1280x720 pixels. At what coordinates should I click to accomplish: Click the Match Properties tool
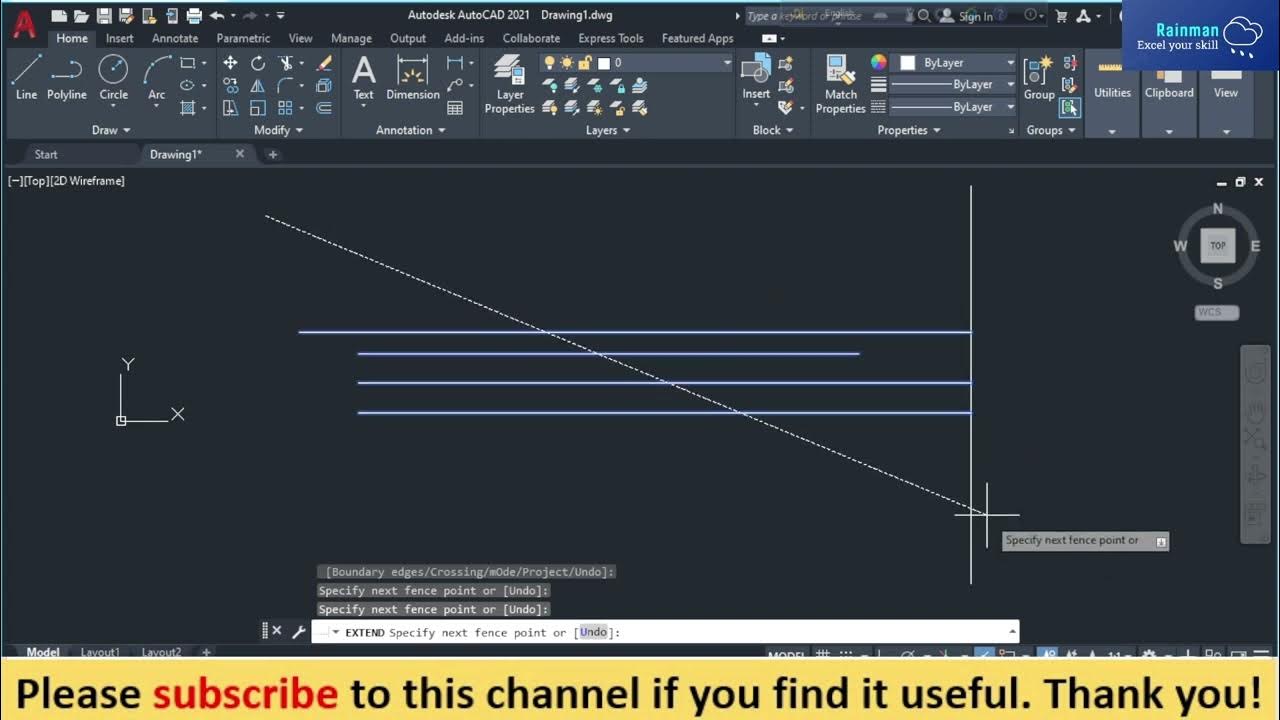(x=841, y=85)
